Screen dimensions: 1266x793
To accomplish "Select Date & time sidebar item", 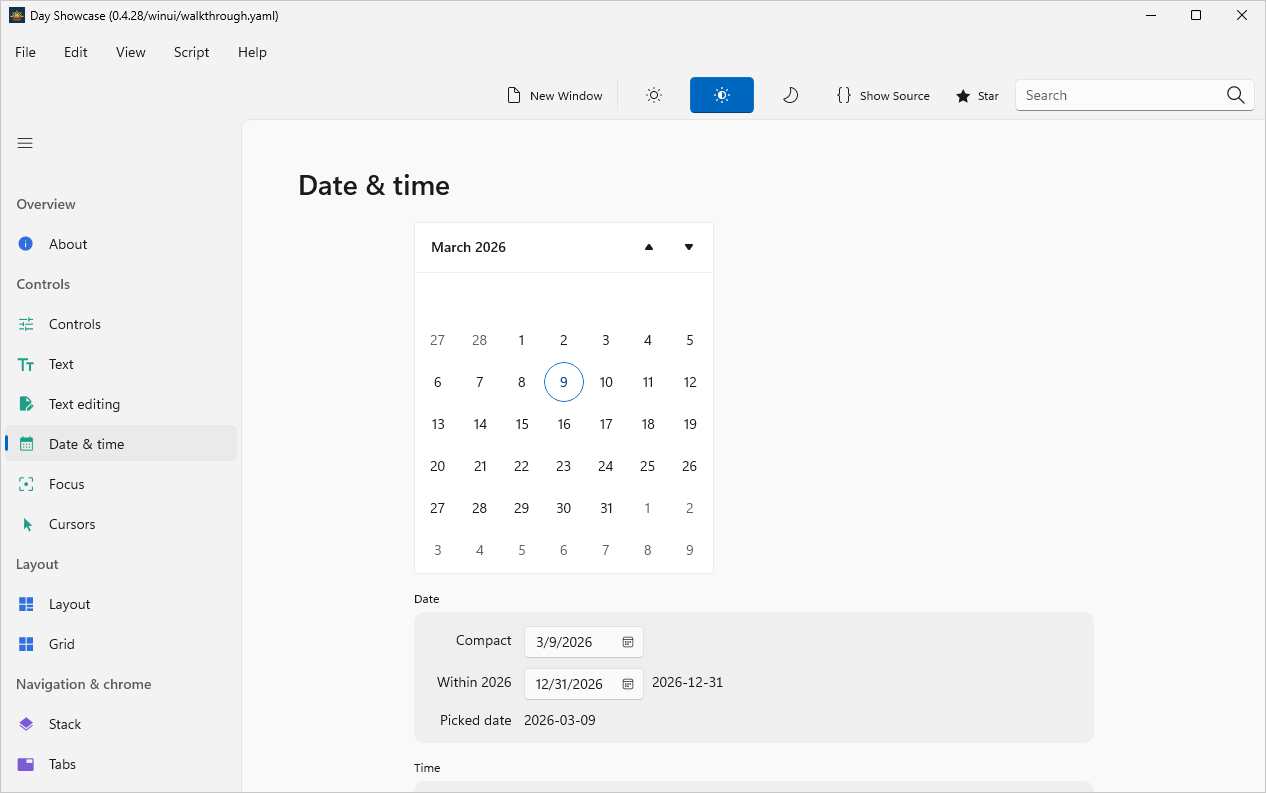I will click(121, 444).
